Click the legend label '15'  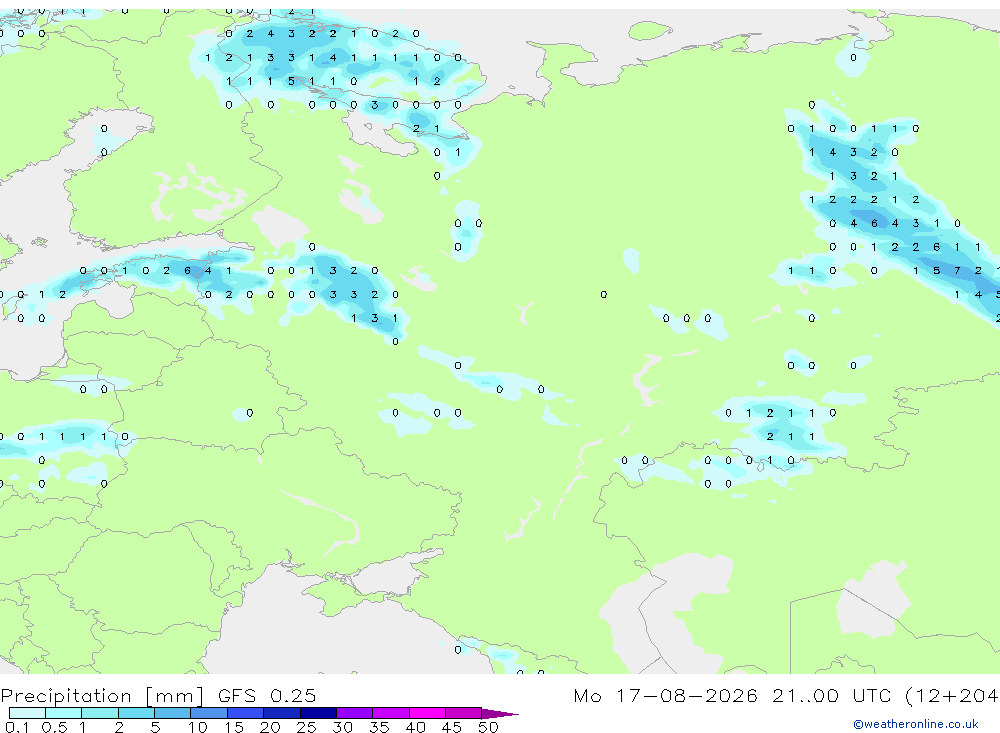233,727
